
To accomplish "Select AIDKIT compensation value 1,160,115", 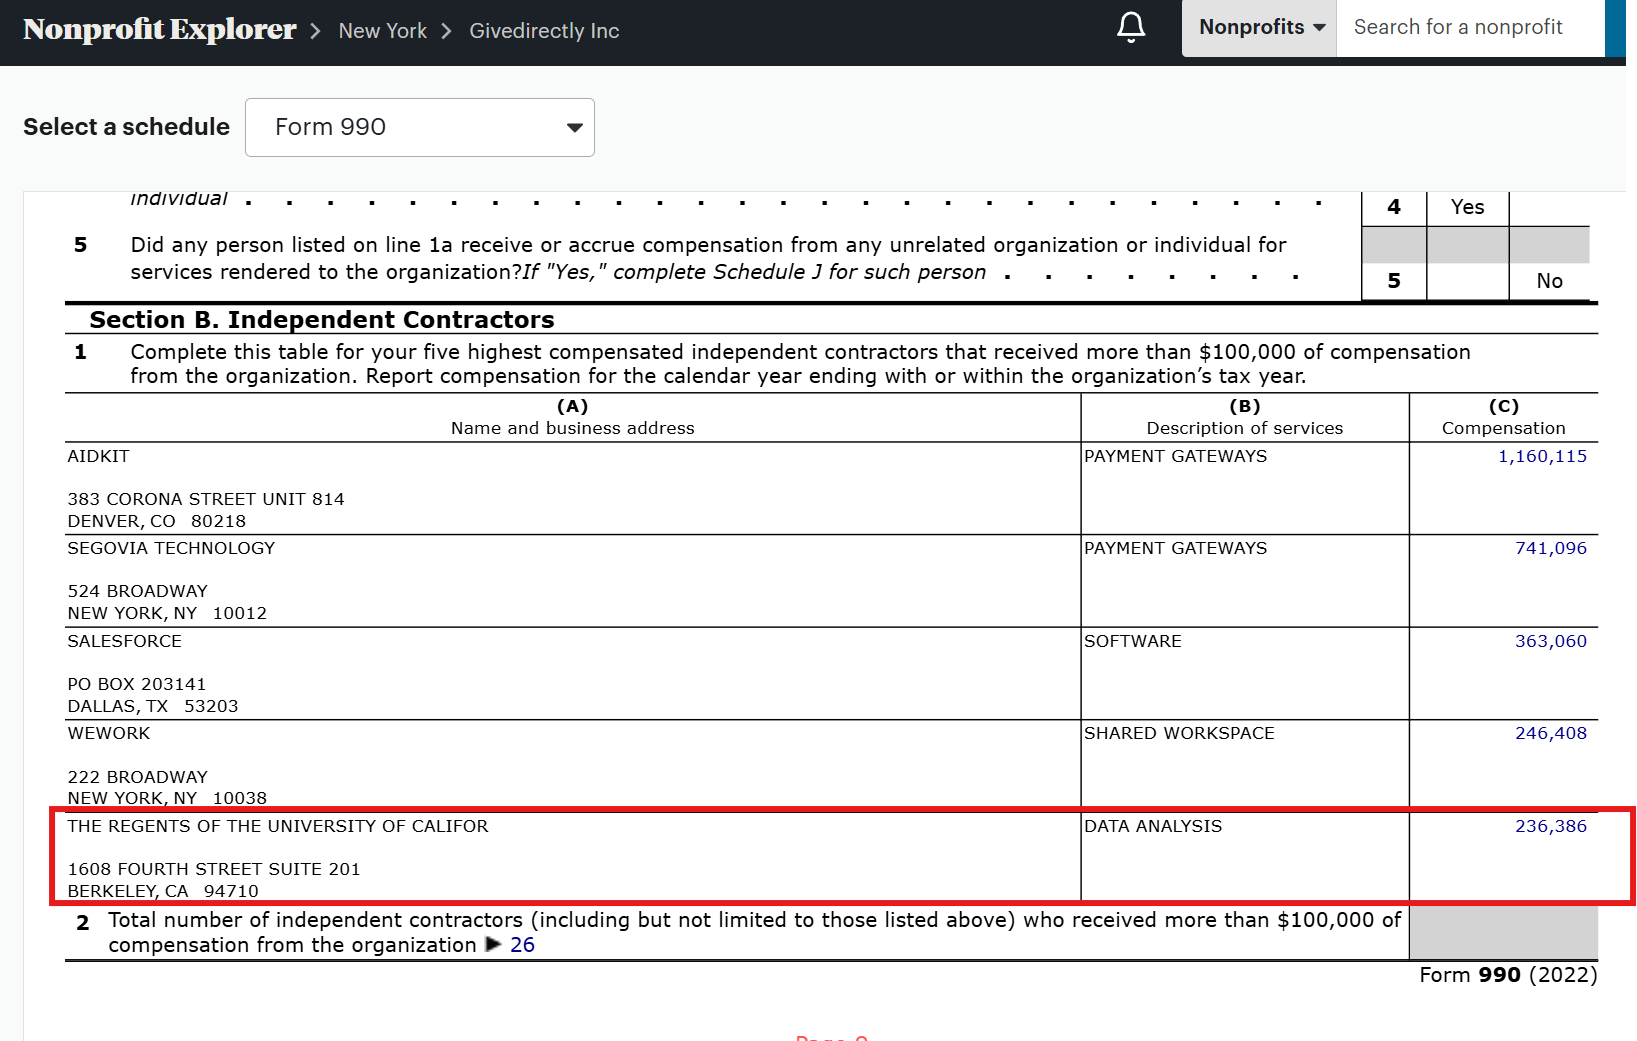I will pyautogui.click(x=1542, y=456).
